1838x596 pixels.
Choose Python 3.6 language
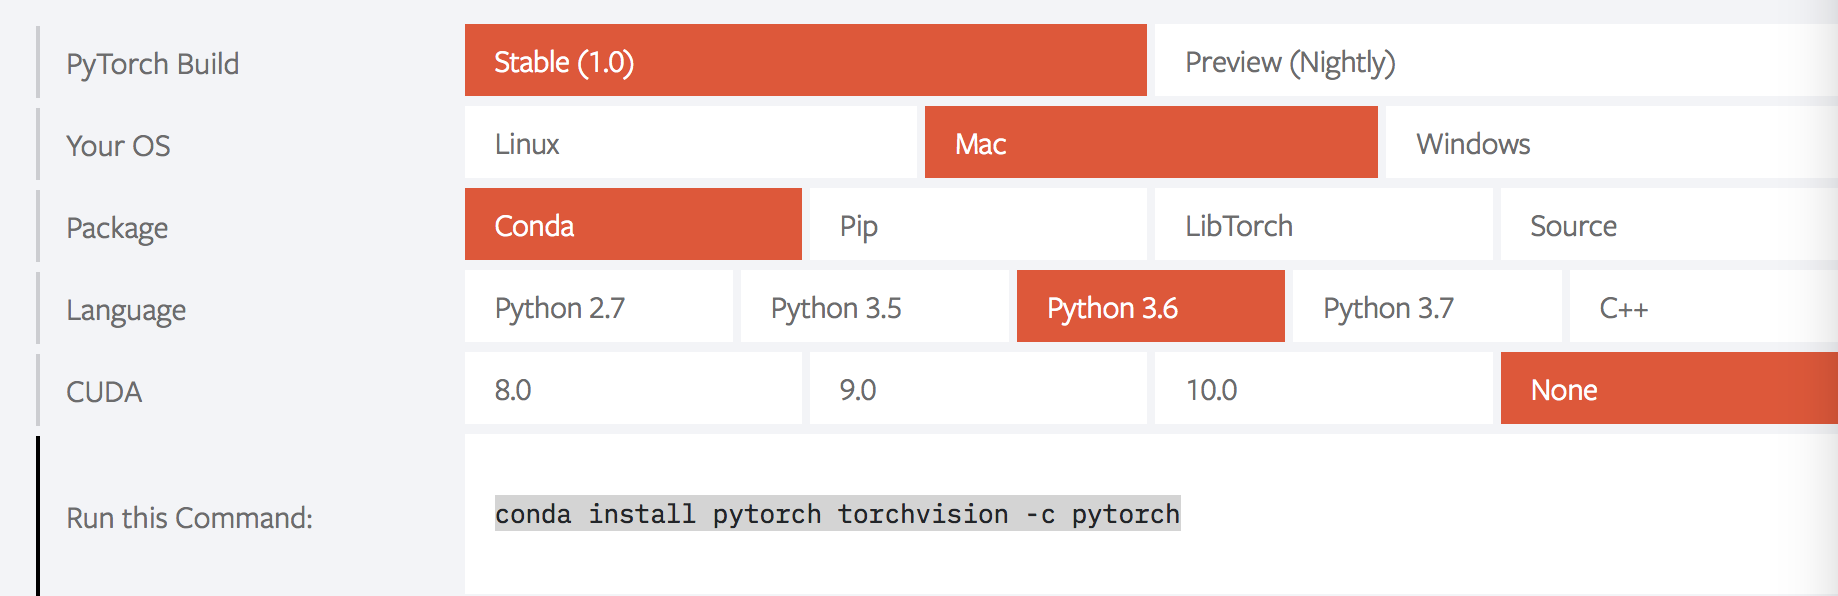[x=1150, y=306]
